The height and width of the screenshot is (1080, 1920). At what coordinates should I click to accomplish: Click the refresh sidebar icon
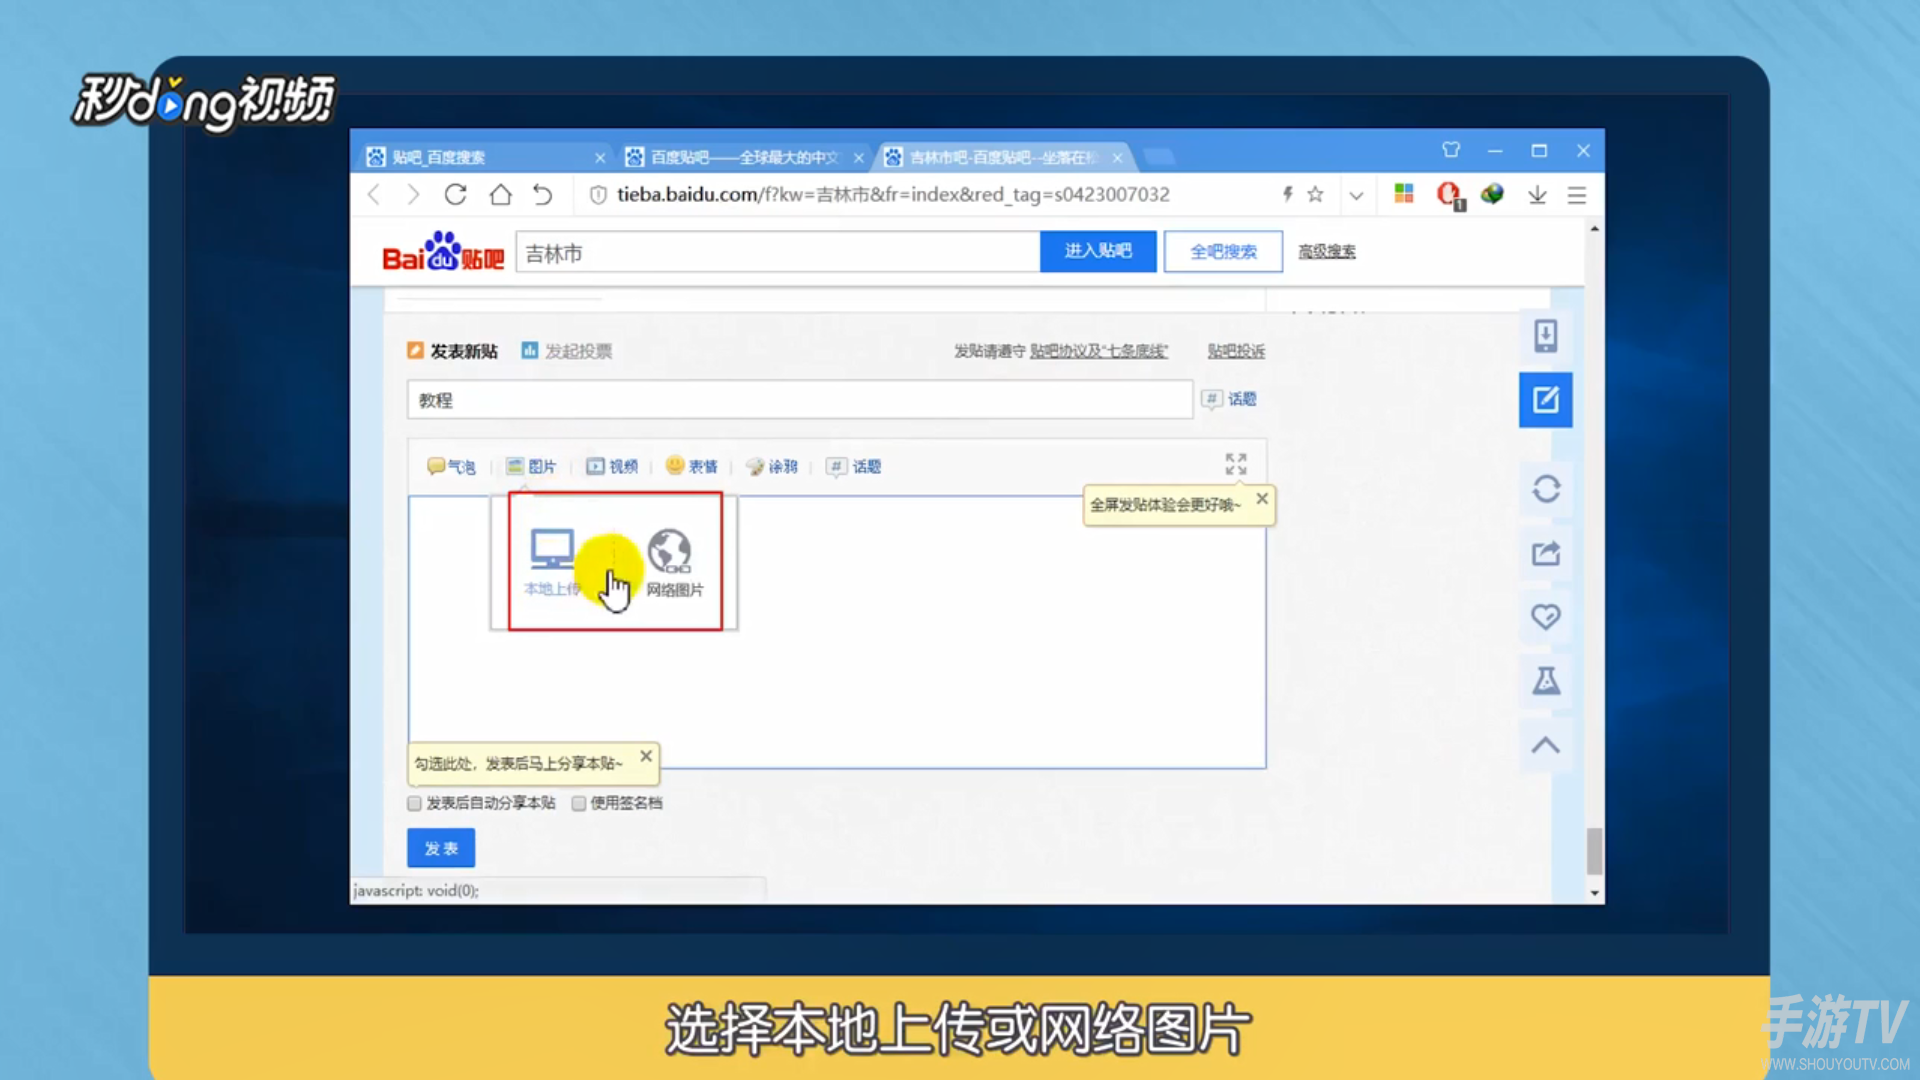pos(1546,489)
